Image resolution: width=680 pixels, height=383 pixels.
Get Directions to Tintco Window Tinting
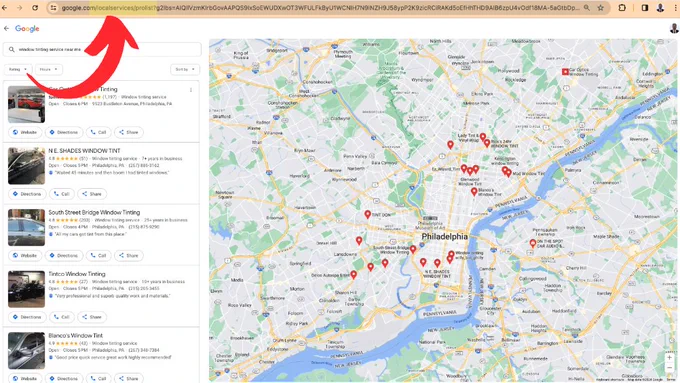click(x=27, y=317)
